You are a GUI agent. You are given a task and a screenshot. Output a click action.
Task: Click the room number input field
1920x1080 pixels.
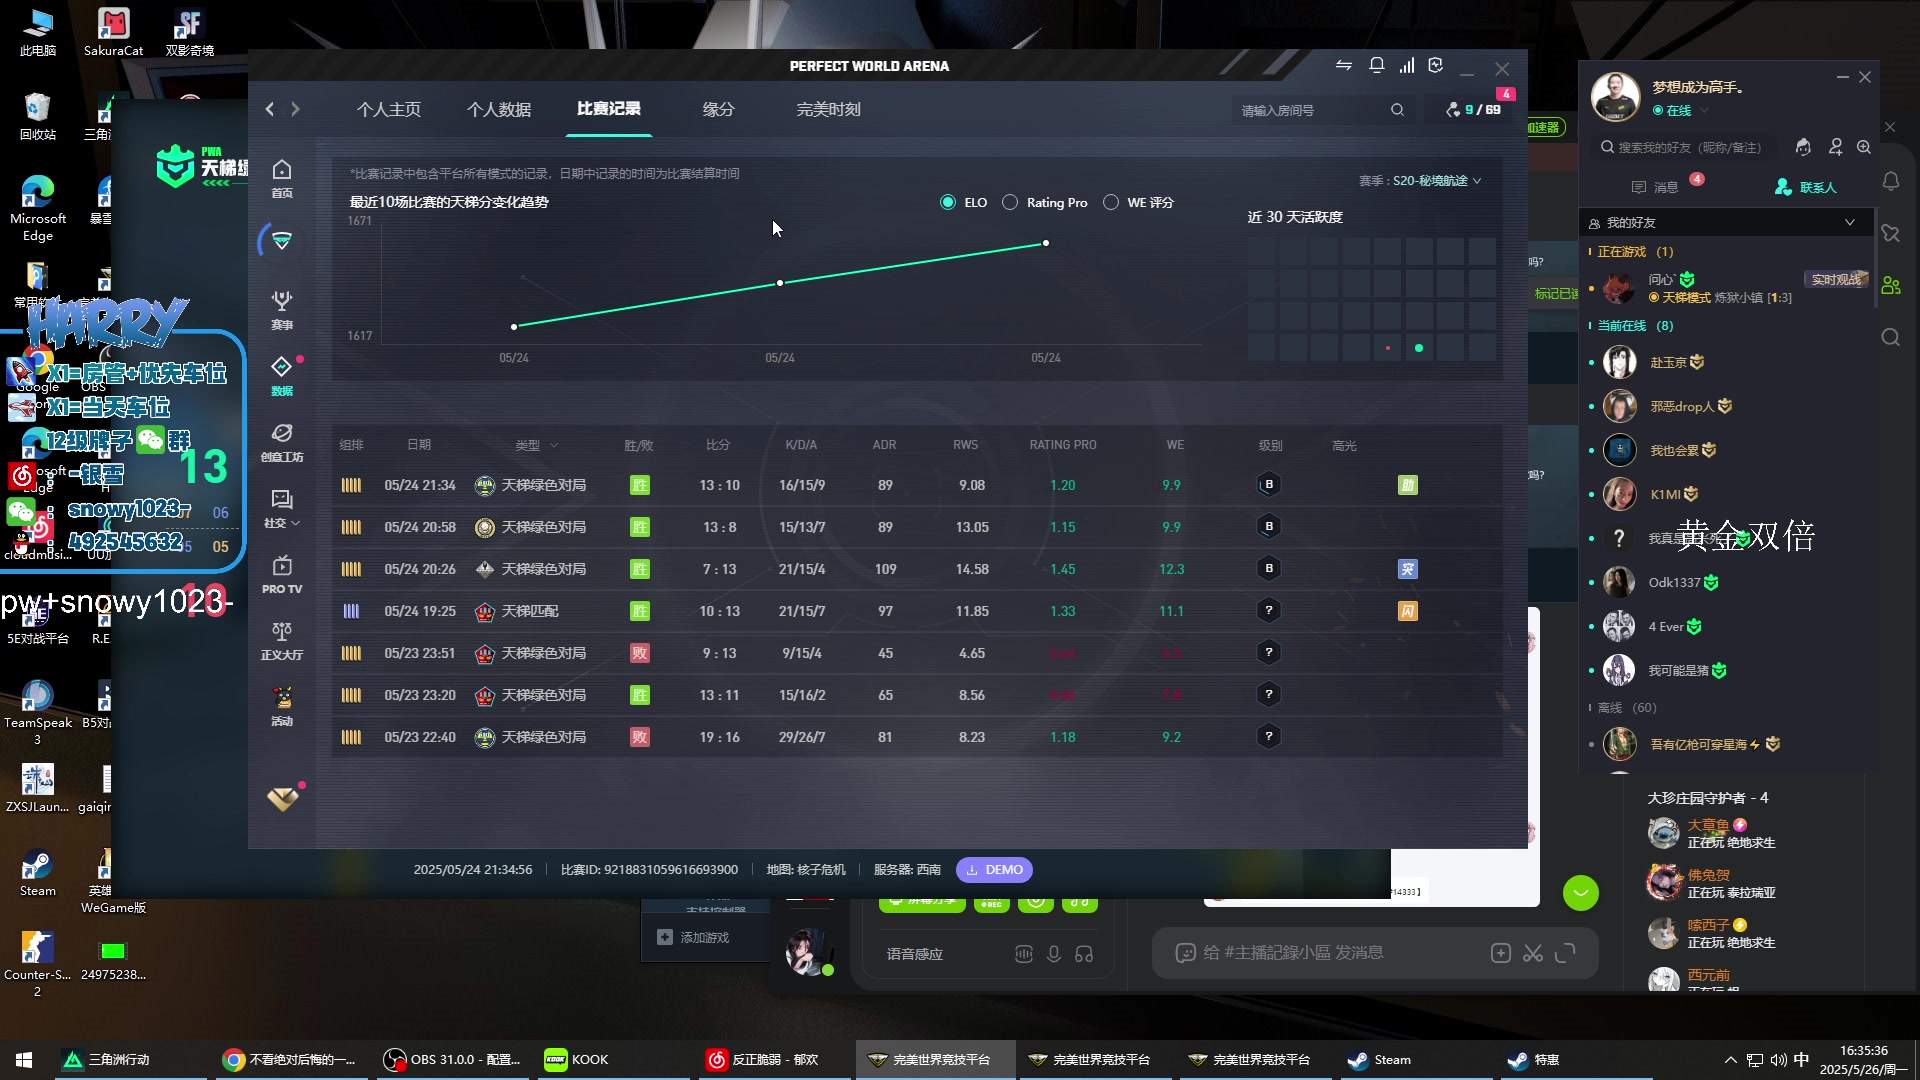tap(1310, 110)
